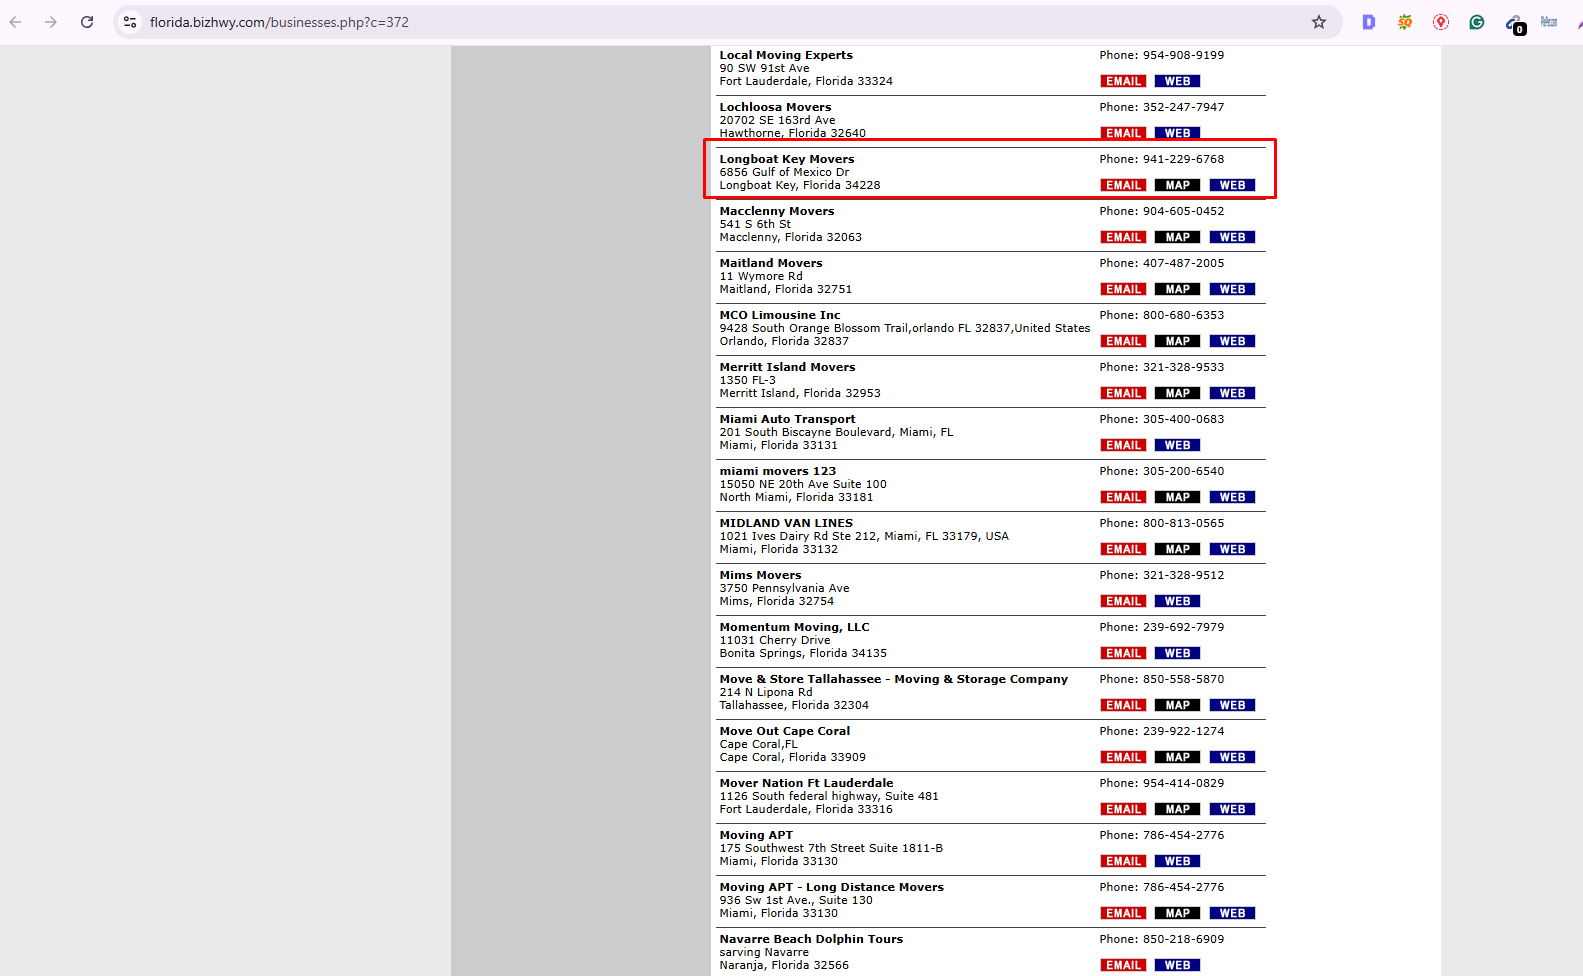Screen dimensions: 1583x976
Task: Email MCO Limousine Inc
Action: pyautogui.click(x=1123, y=342)
